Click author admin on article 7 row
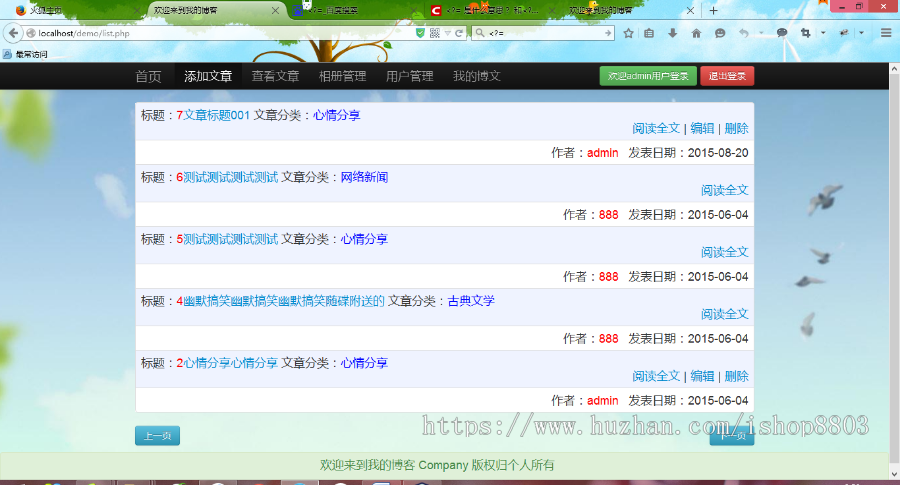Viewport: 900px width, 485px height. pyautogui.click(x=603, y=153)
